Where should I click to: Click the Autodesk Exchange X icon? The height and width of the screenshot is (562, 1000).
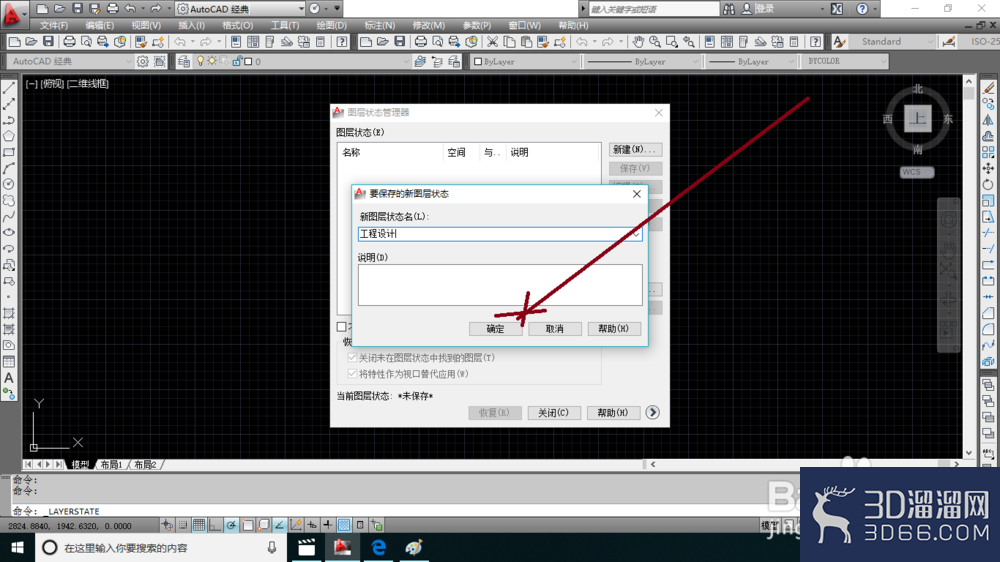click(x=837, y=9)
